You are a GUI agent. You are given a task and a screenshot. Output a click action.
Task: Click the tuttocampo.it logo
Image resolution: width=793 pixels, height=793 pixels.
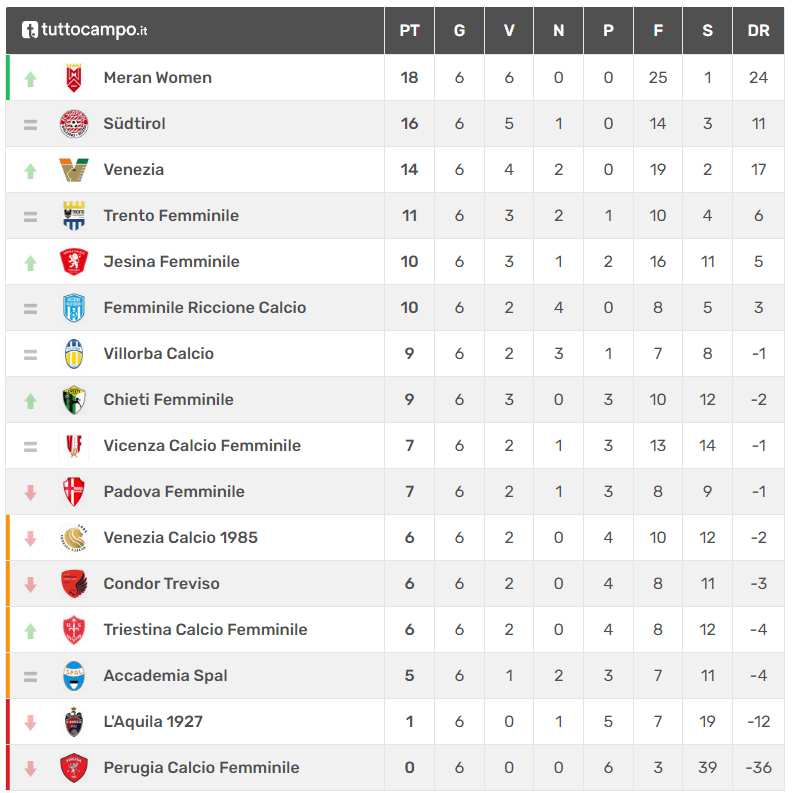tap(85, 30)
